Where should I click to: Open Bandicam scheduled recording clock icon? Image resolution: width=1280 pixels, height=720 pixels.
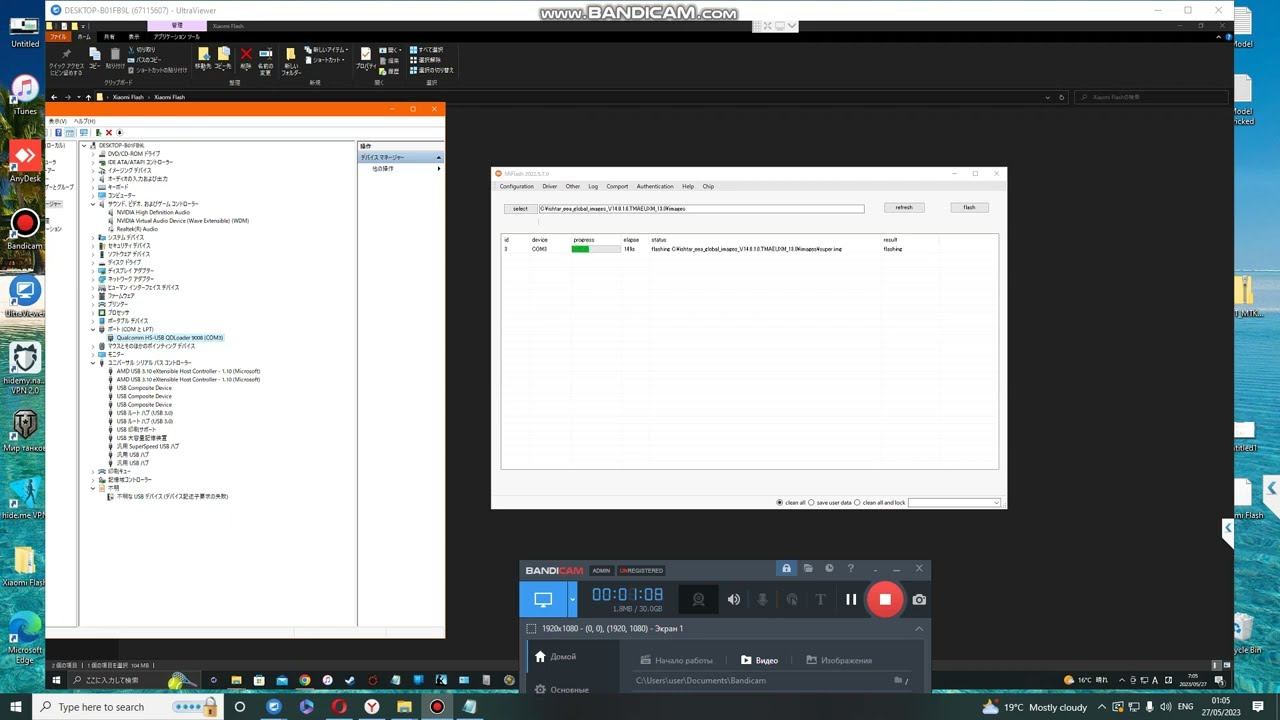(x=829, y=569)
